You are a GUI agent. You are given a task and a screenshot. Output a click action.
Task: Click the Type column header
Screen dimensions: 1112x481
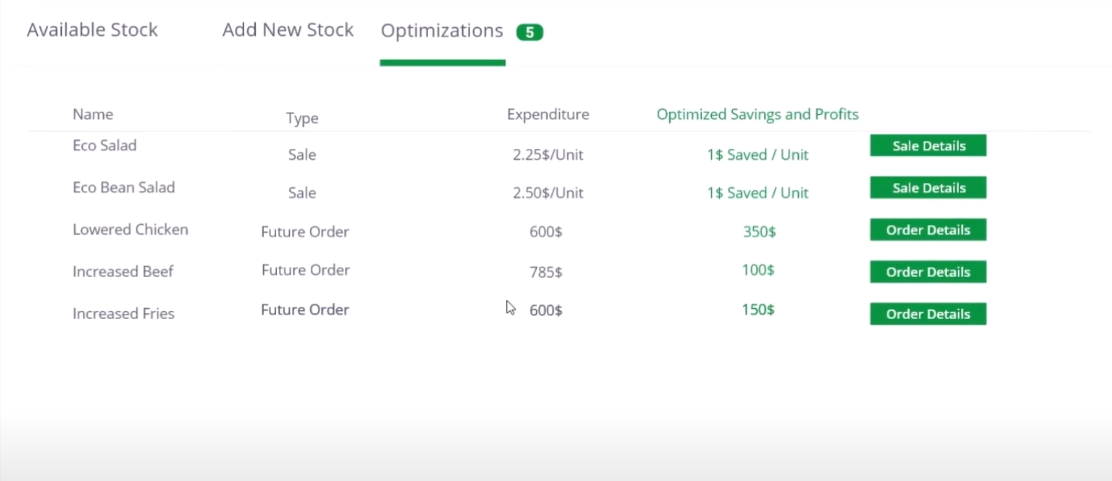coord(302,118)
